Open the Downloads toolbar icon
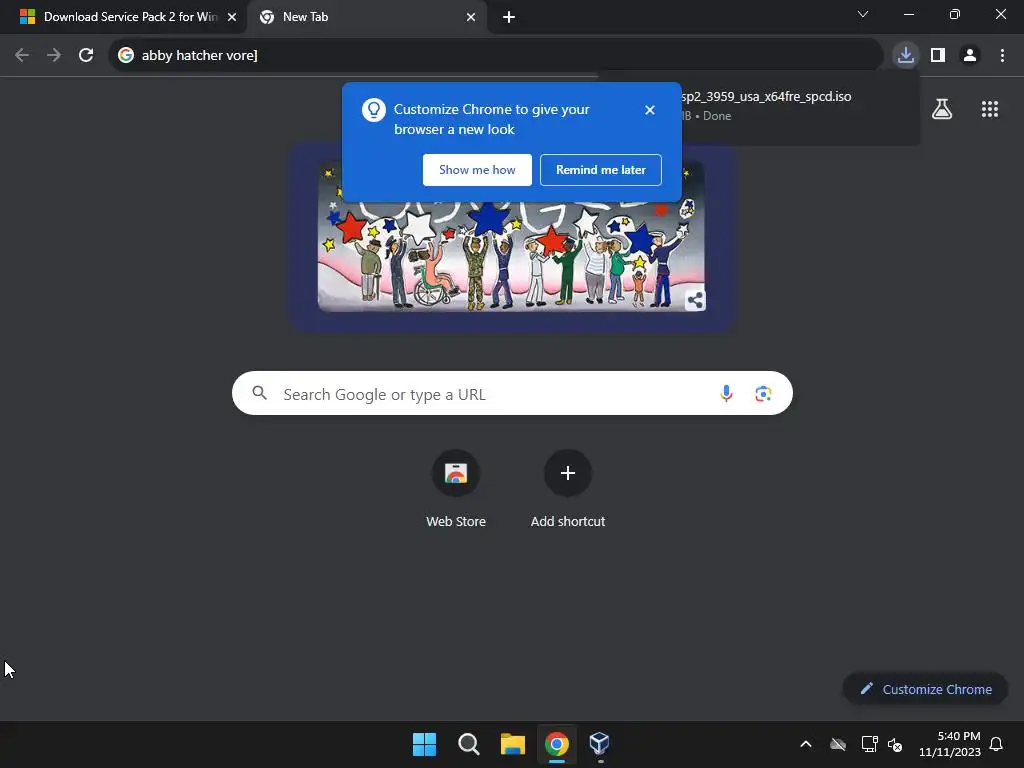 (905, 55)
